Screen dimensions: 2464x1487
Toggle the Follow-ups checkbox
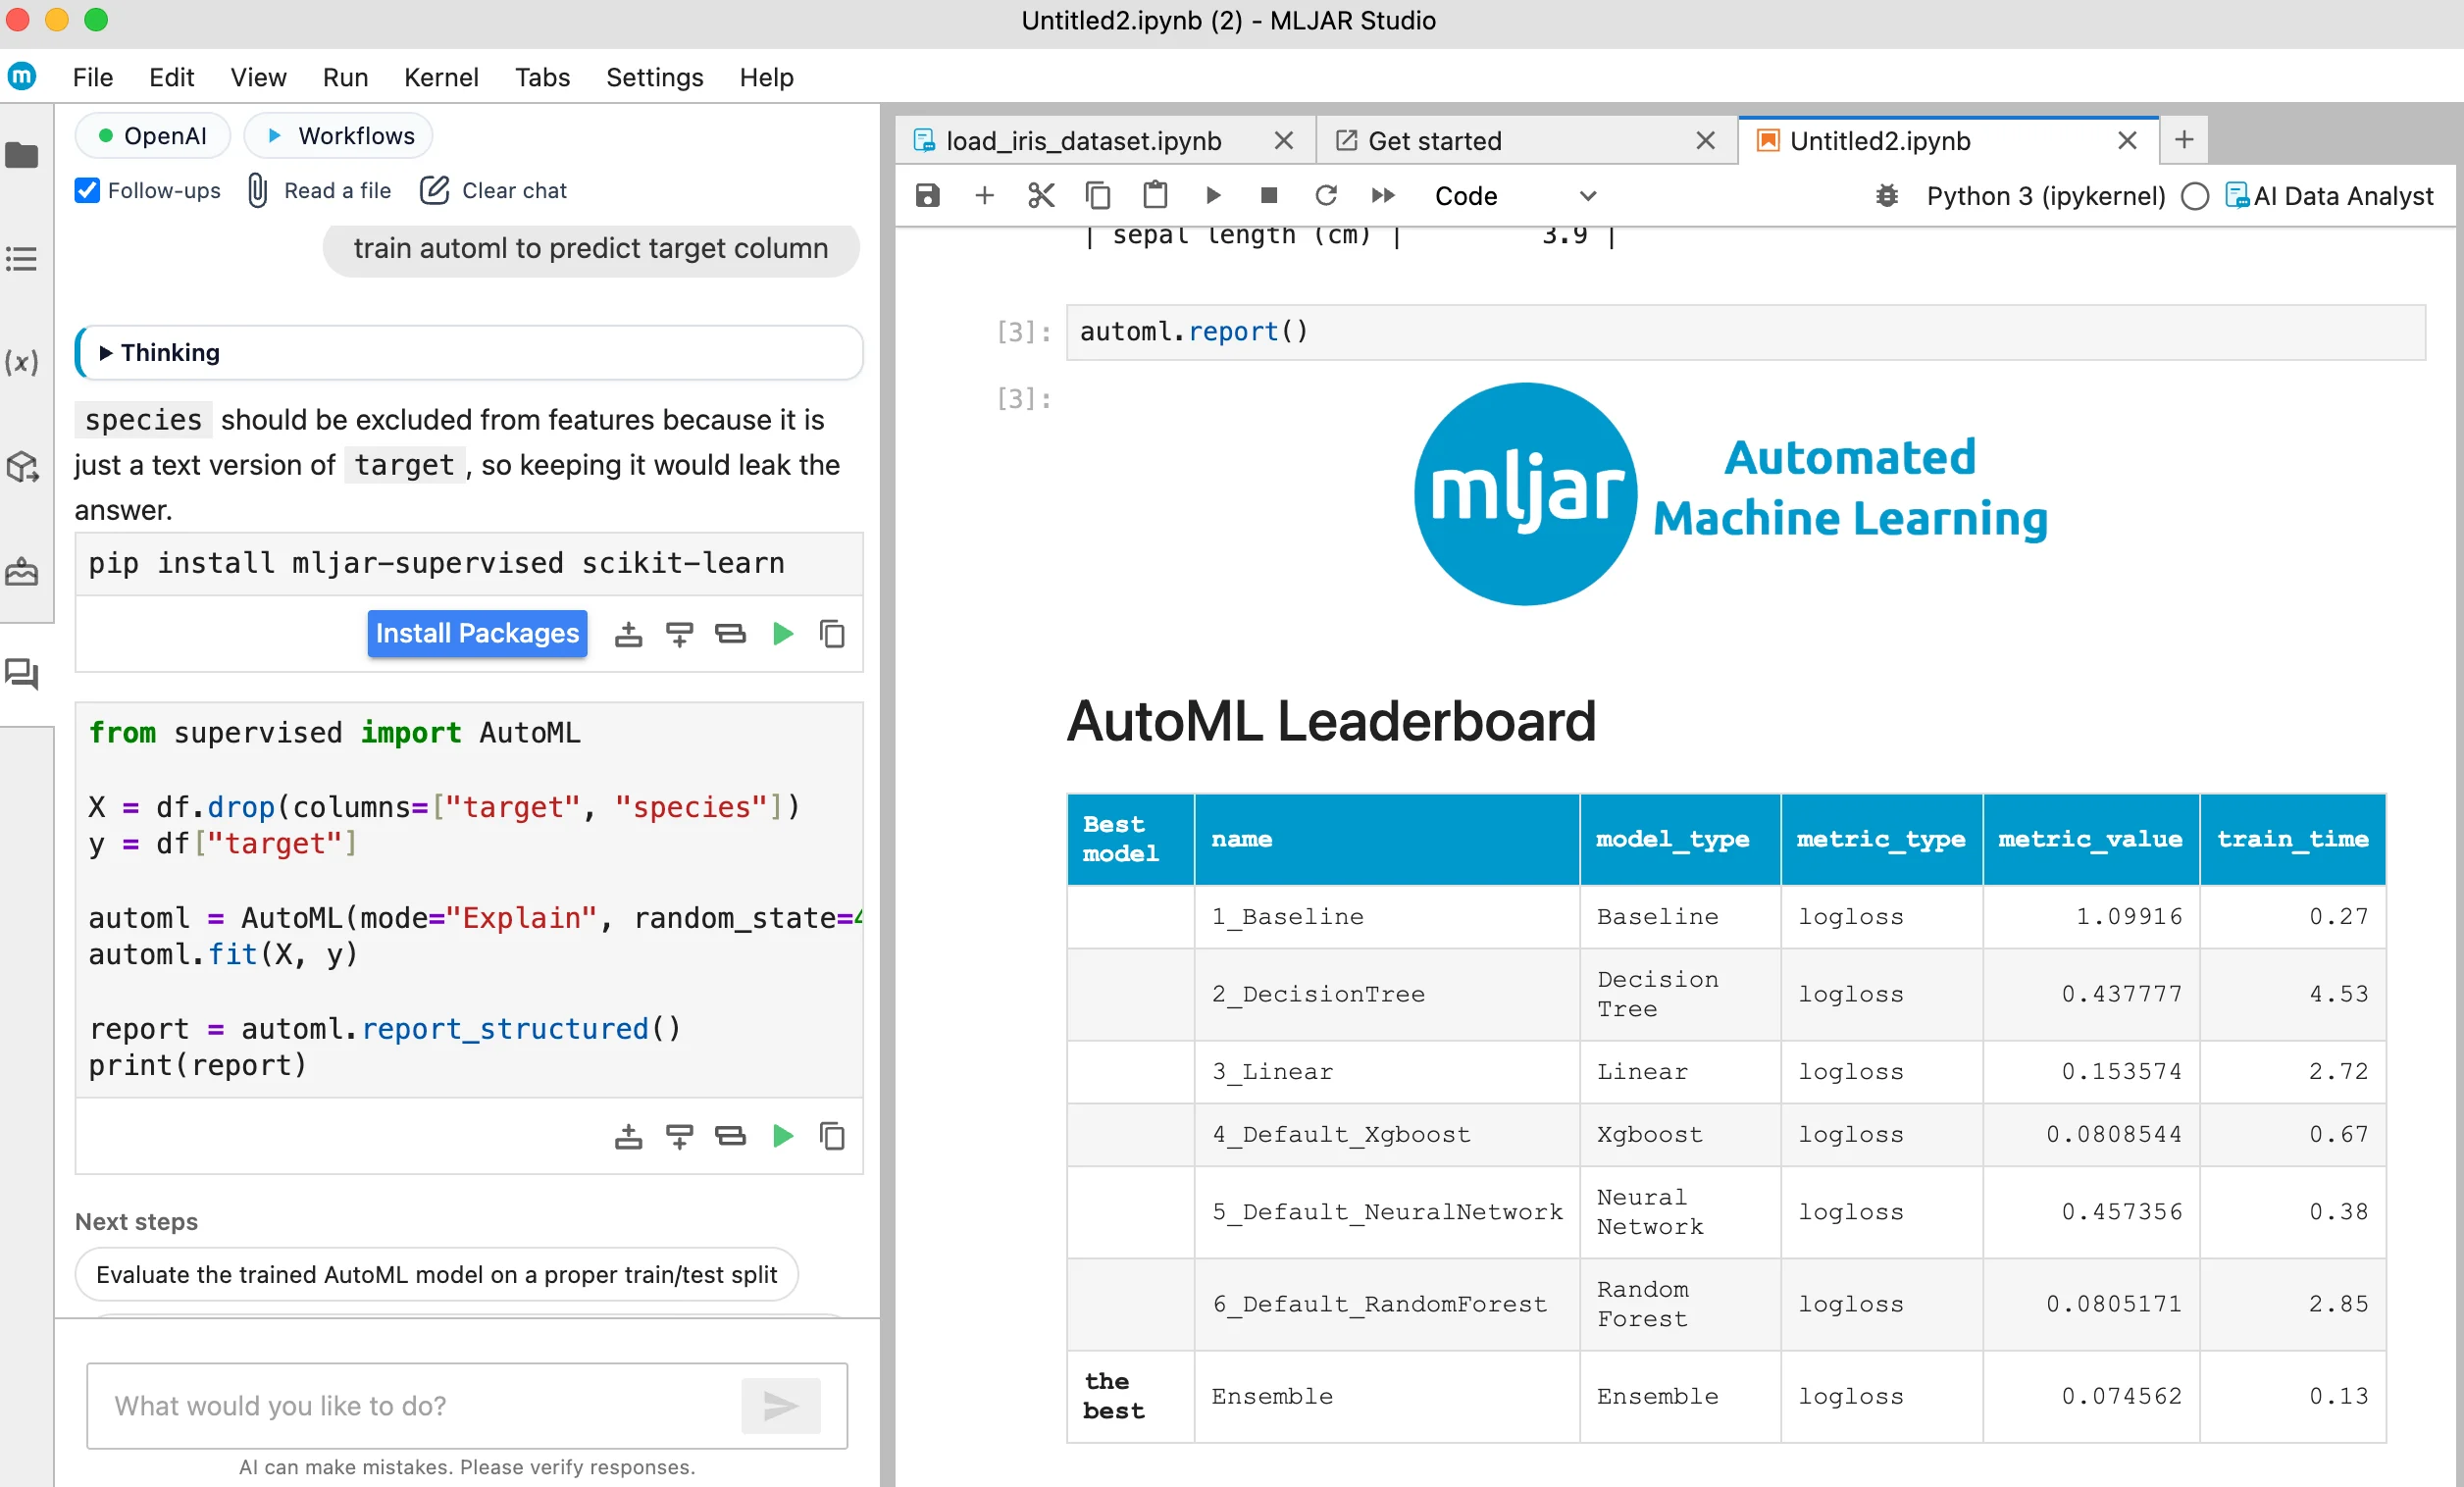[87, 190]
